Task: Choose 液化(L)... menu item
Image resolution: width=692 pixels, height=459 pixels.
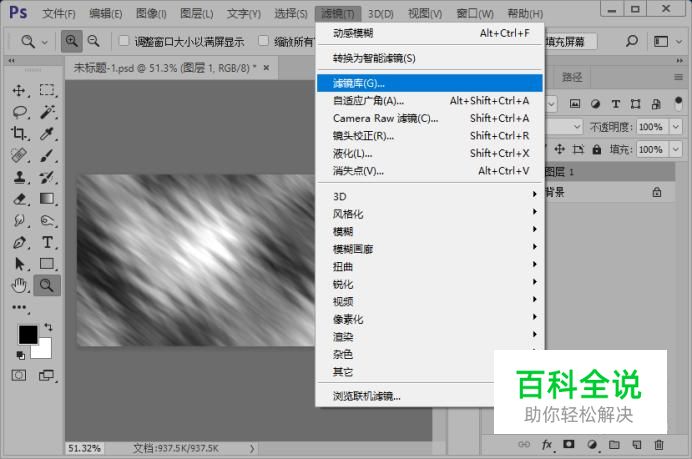Action: coord(430,153)
